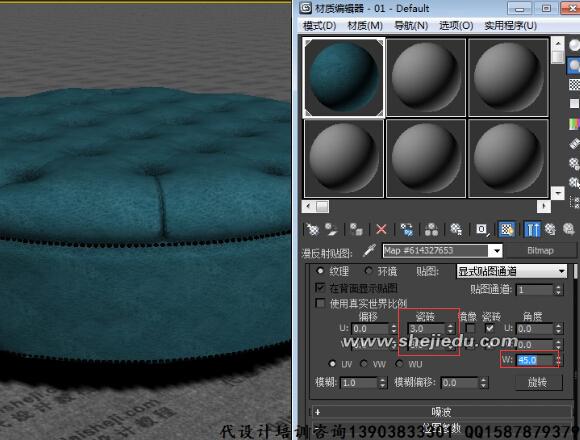Select the 环境 radio button

click(368, 271)
